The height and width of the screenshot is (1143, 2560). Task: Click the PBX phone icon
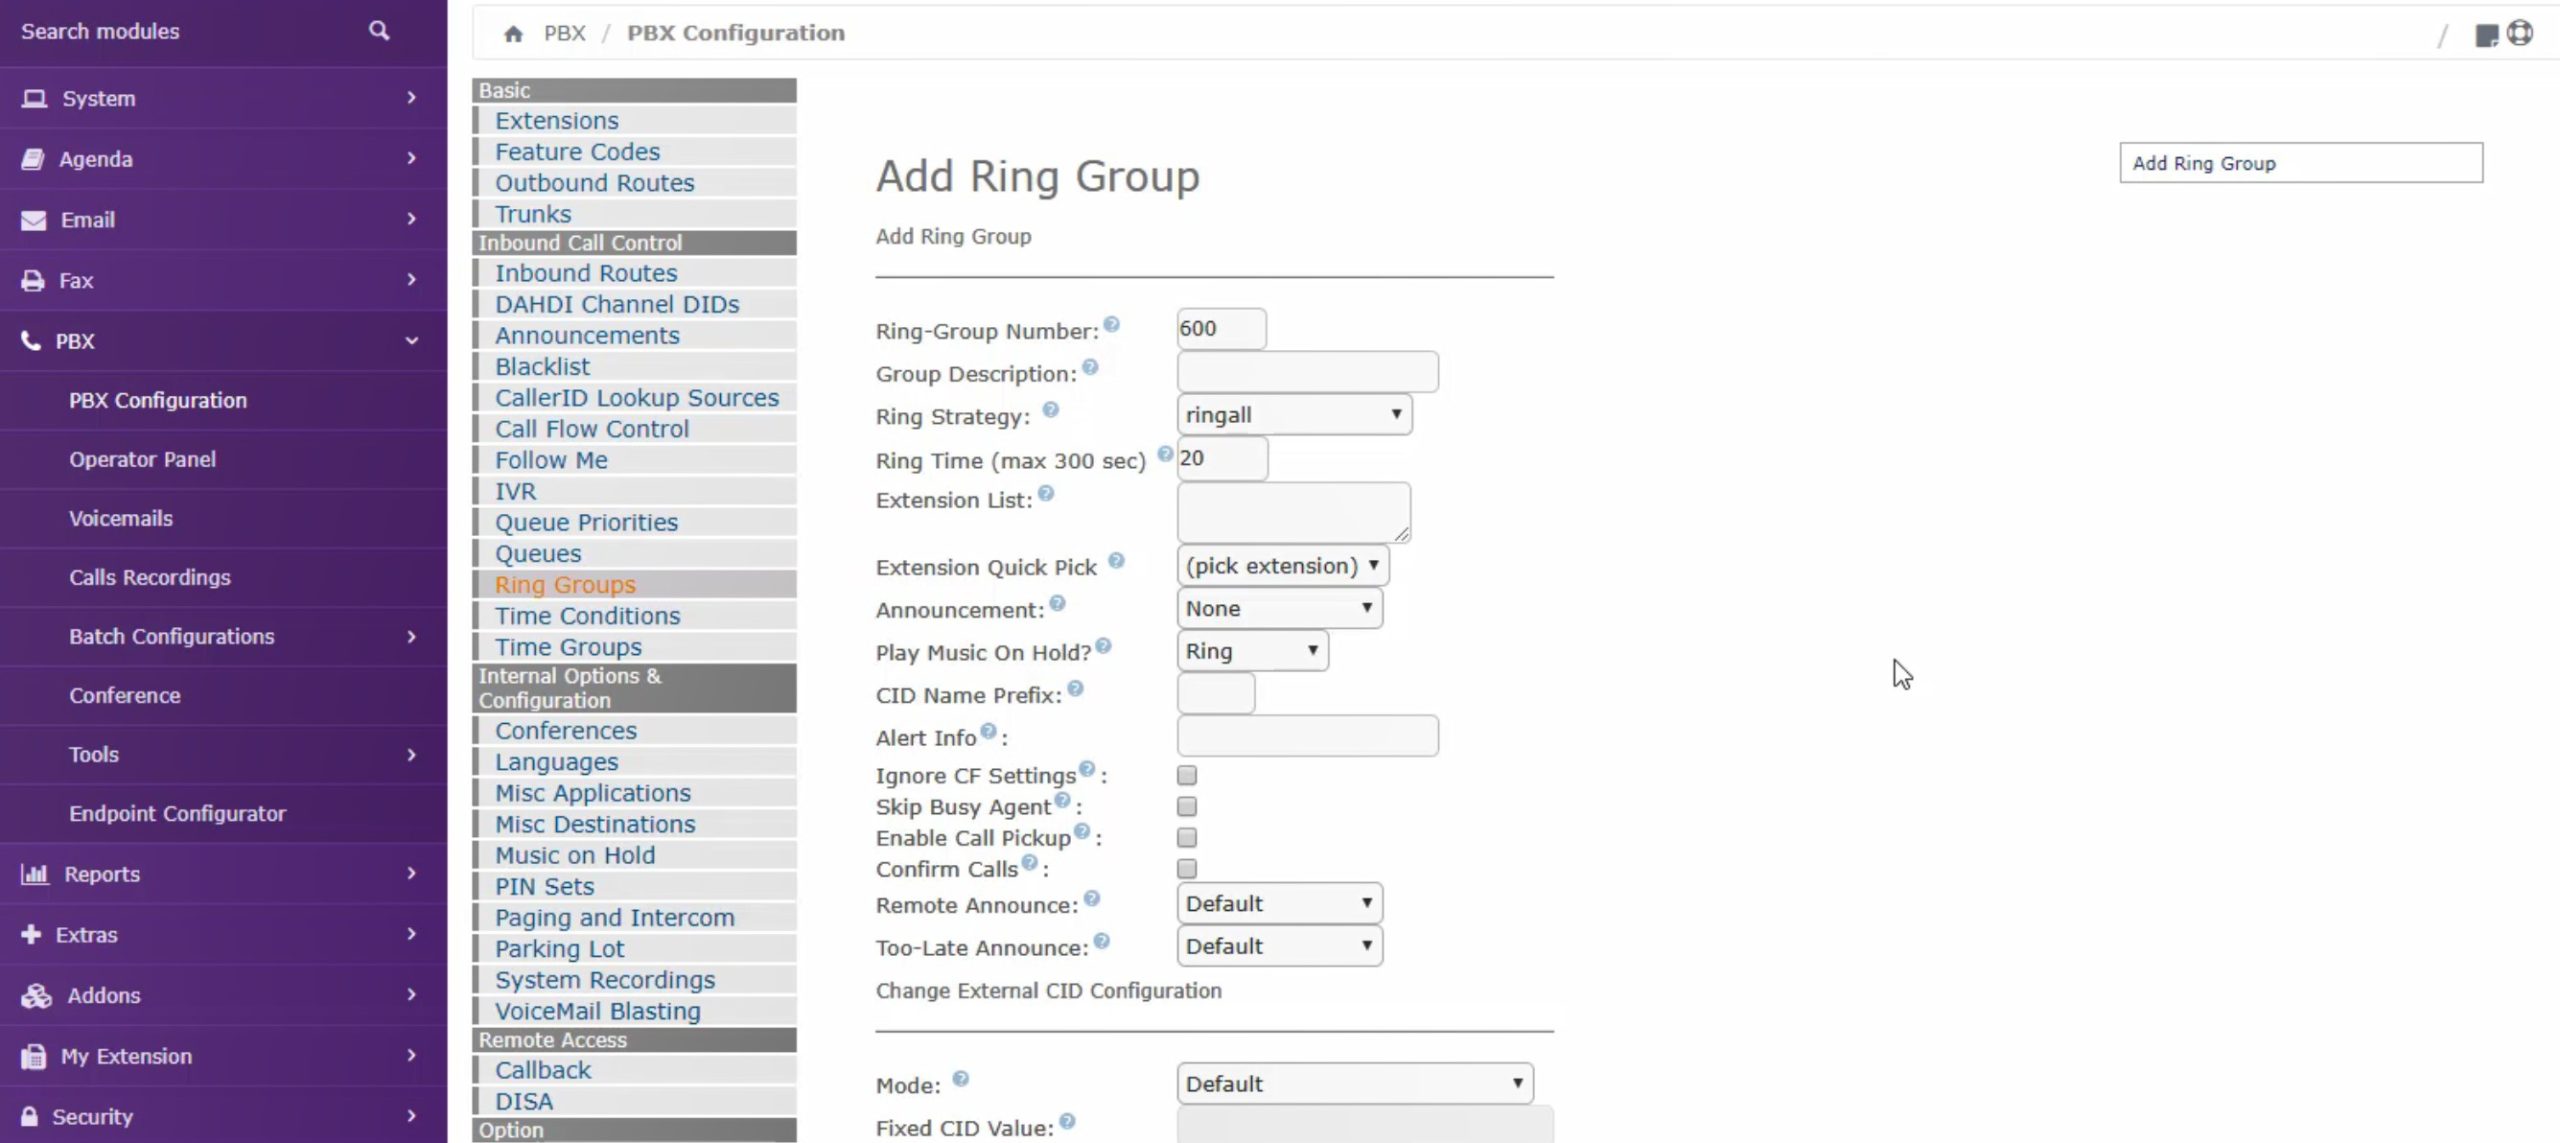[x=31, y=341]
